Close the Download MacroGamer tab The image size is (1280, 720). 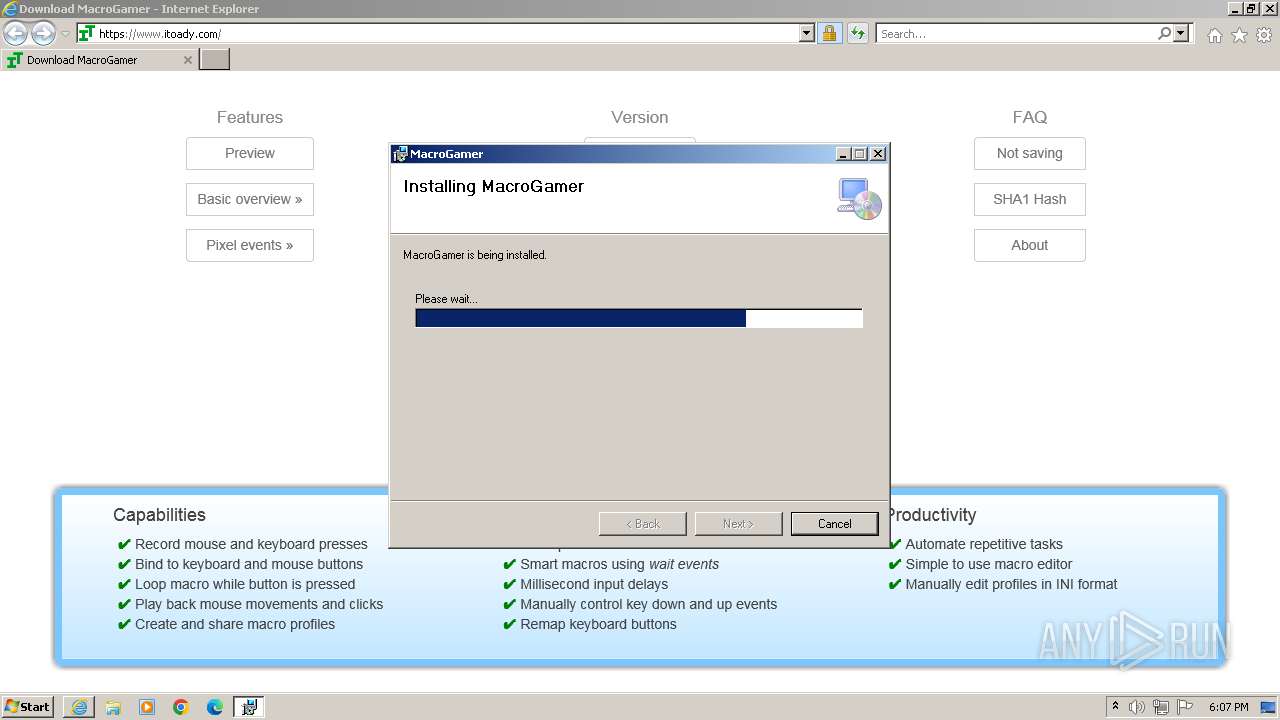(187, 60)
